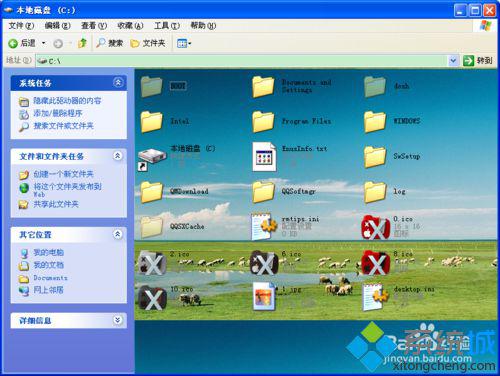Open the QMDownload folder icon
Image resolution: width=500 pixels, height=376 pixels.
pyautogui.click(x=152, y=192)
